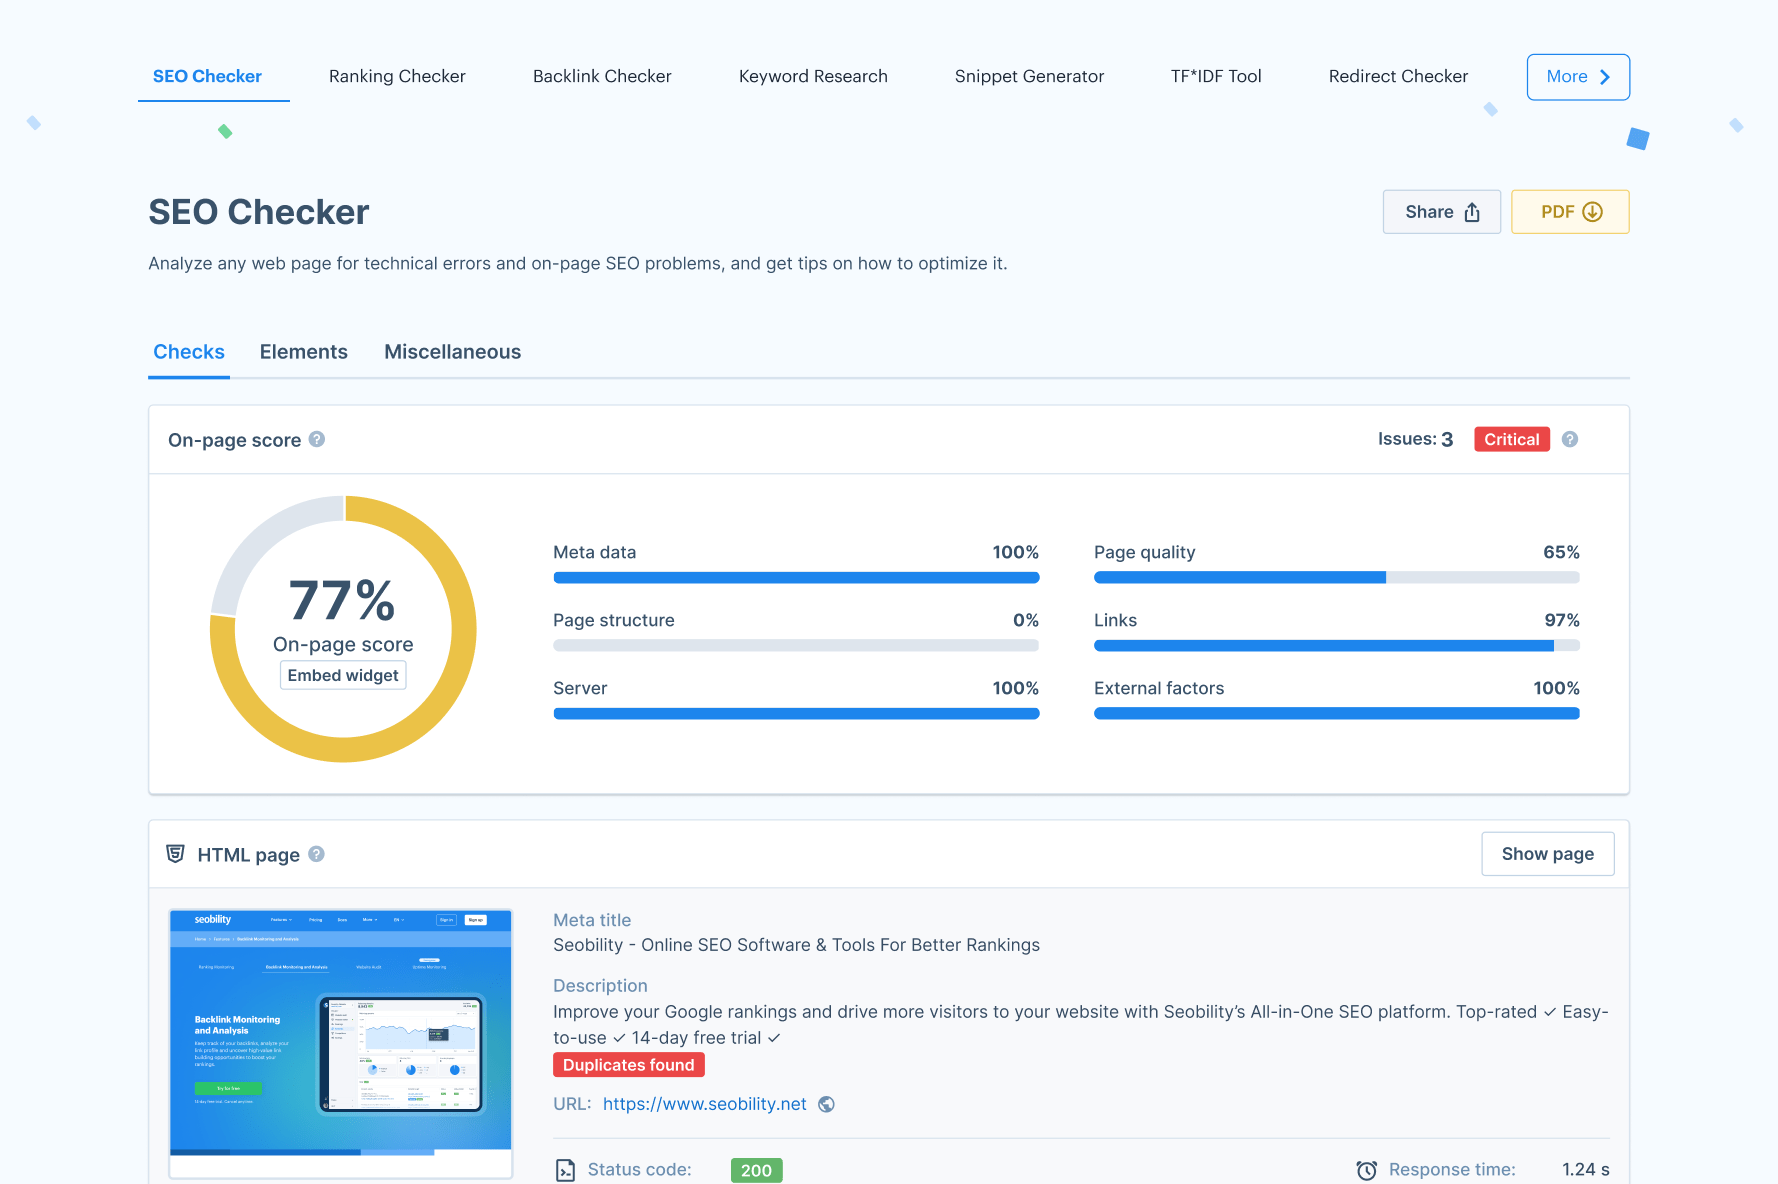
Task: Switch to the Elements tab
Action: [x=303, y=352]
